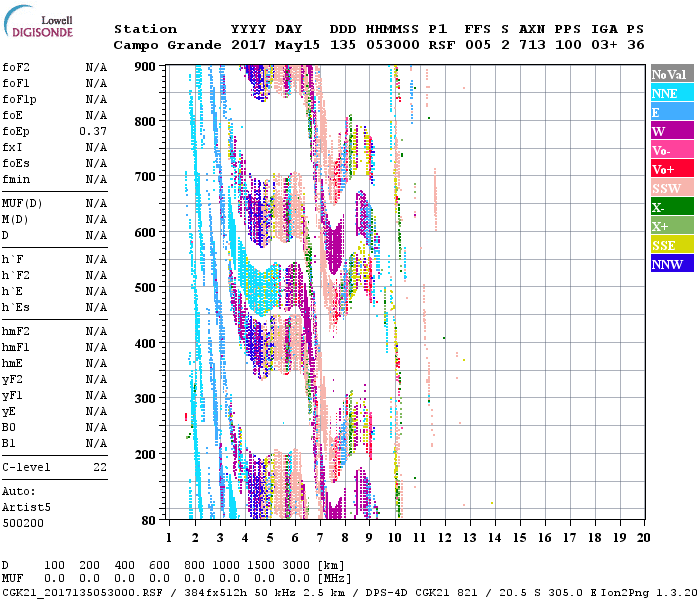
Task: Select the 053000 time value in header
Action: coord(392,45)
